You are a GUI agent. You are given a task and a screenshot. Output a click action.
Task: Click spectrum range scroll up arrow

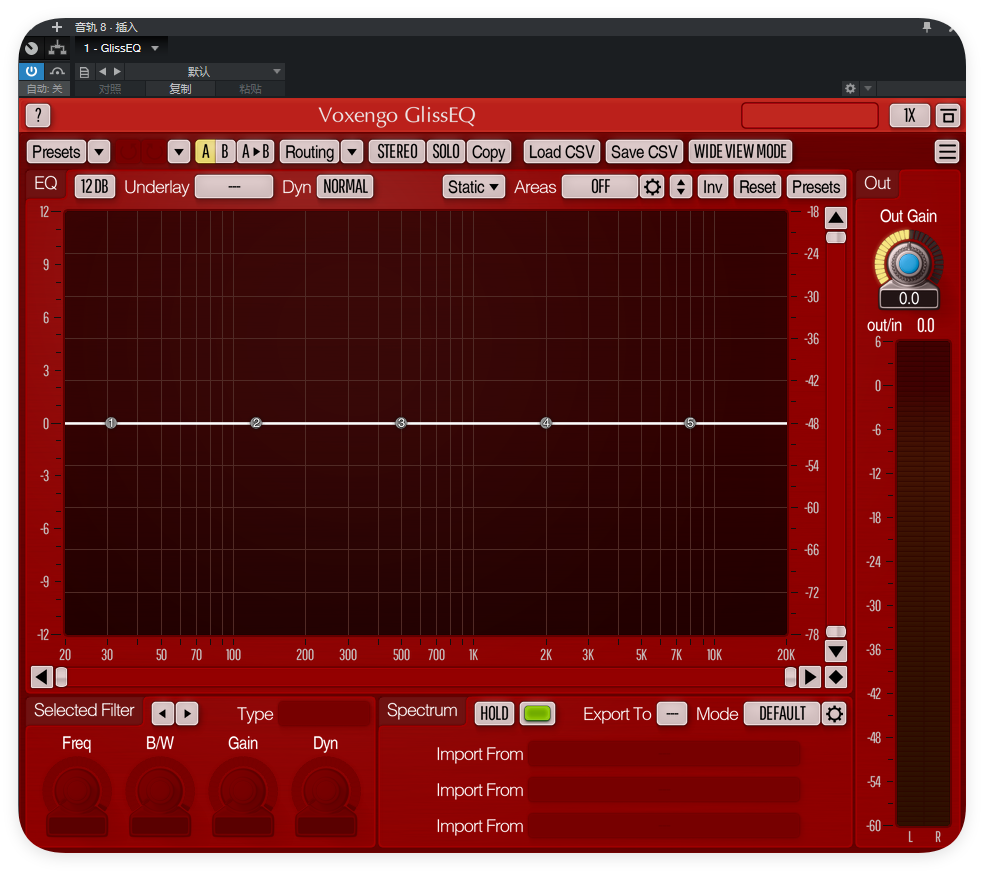pos(835,218)
